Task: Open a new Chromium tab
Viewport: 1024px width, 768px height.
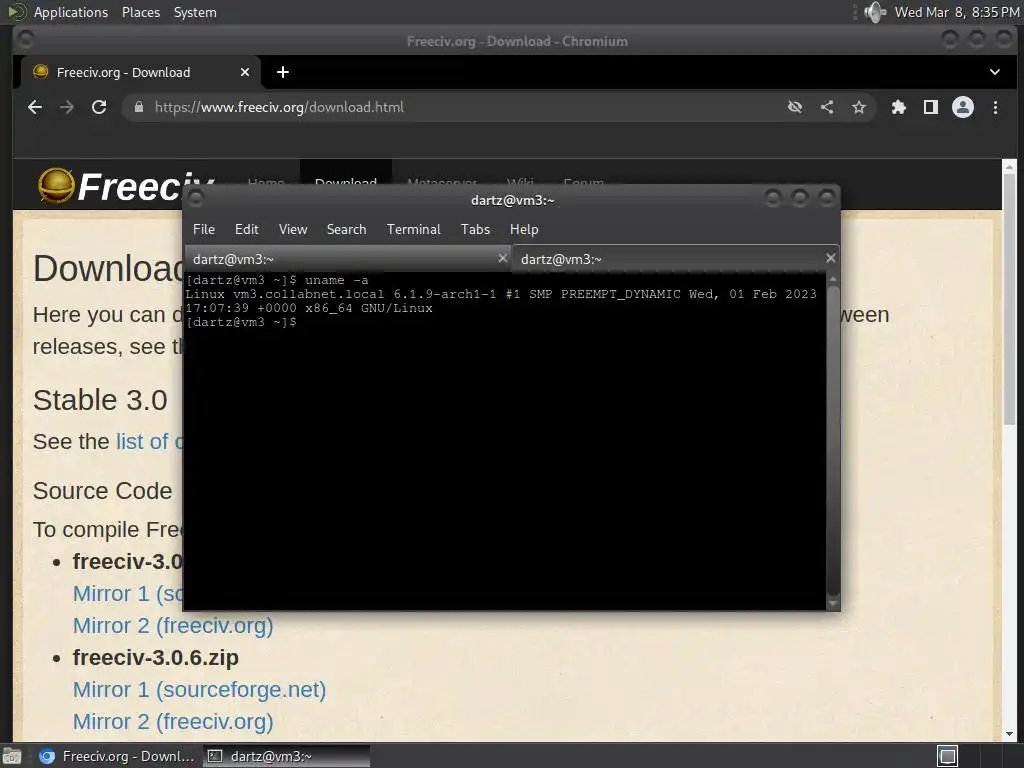Action: click(x=283, y=72)
